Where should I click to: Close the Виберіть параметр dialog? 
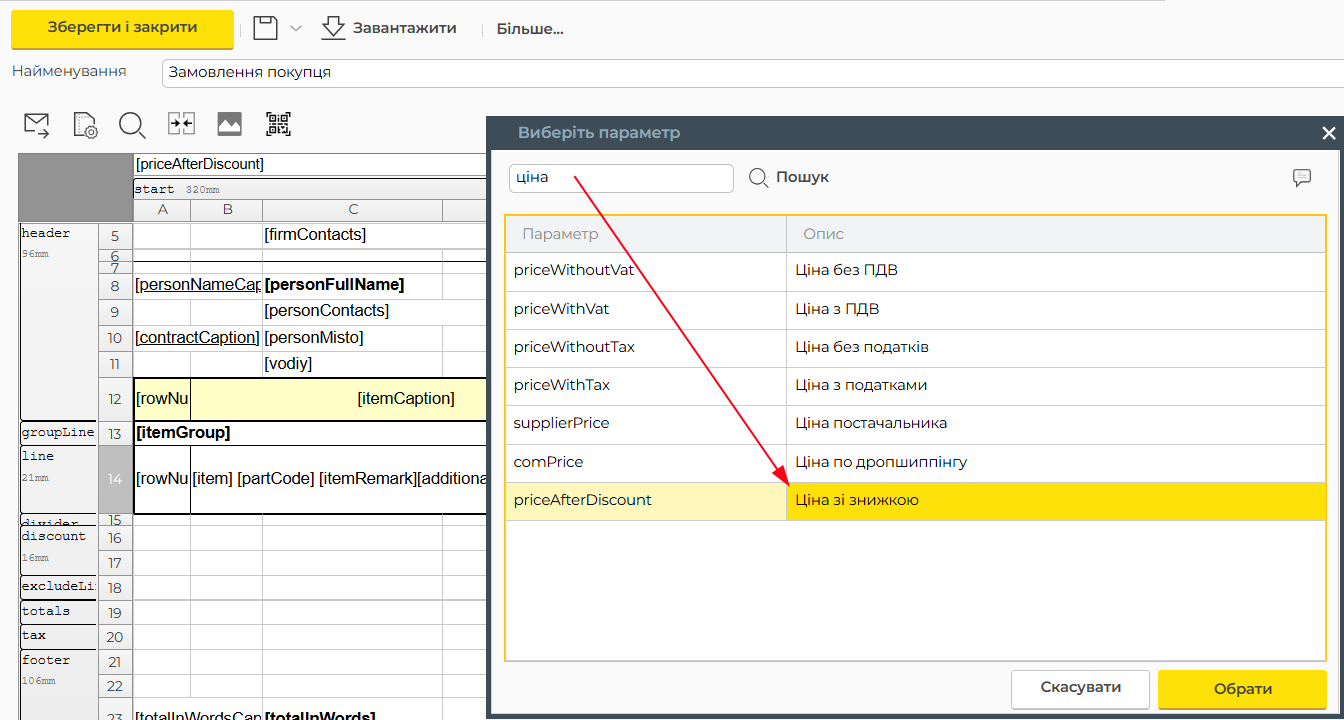pyautogui.click(x=1329, y=133)
